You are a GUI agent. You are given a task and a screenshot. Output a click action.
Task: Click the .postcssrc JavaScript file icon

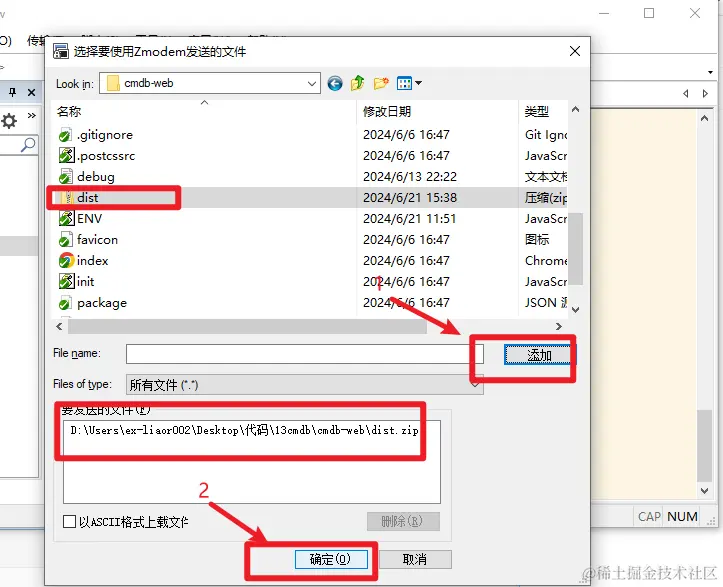coord(66,155)
